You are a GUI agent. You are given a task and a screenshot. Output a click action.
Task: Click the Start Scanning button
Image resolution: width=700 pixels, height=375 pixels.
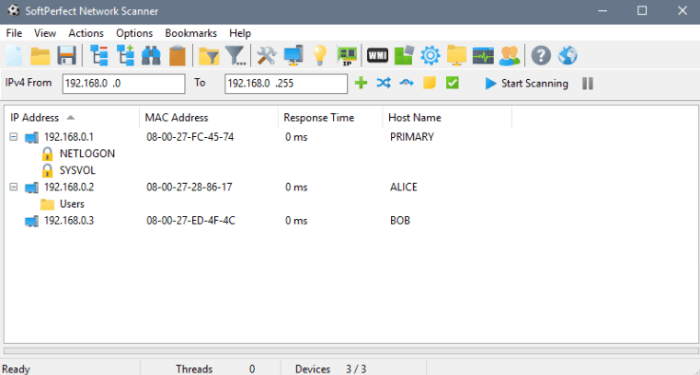tap(527, 83)
